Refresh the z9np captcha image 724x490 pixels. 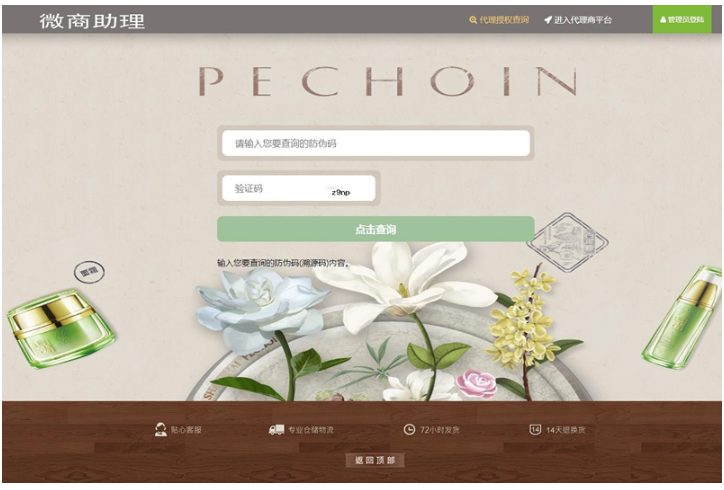tap(341, 192)
